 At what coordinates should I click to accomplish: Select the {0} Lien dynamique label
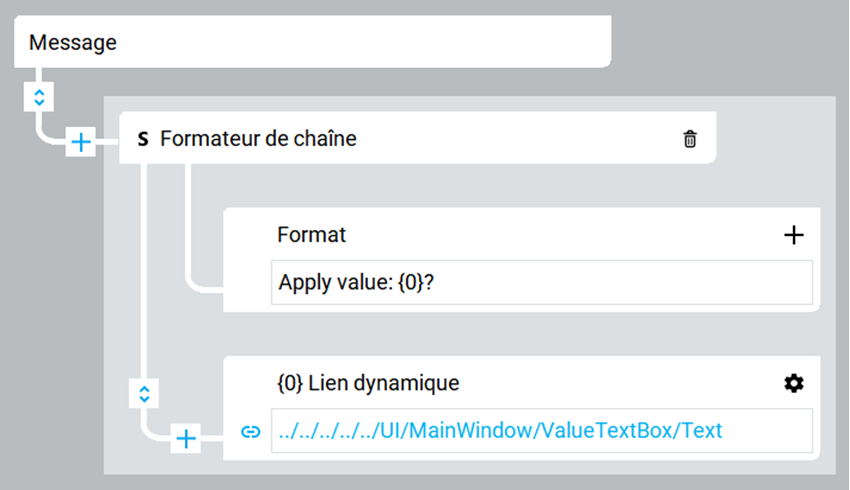click(367, 383)
